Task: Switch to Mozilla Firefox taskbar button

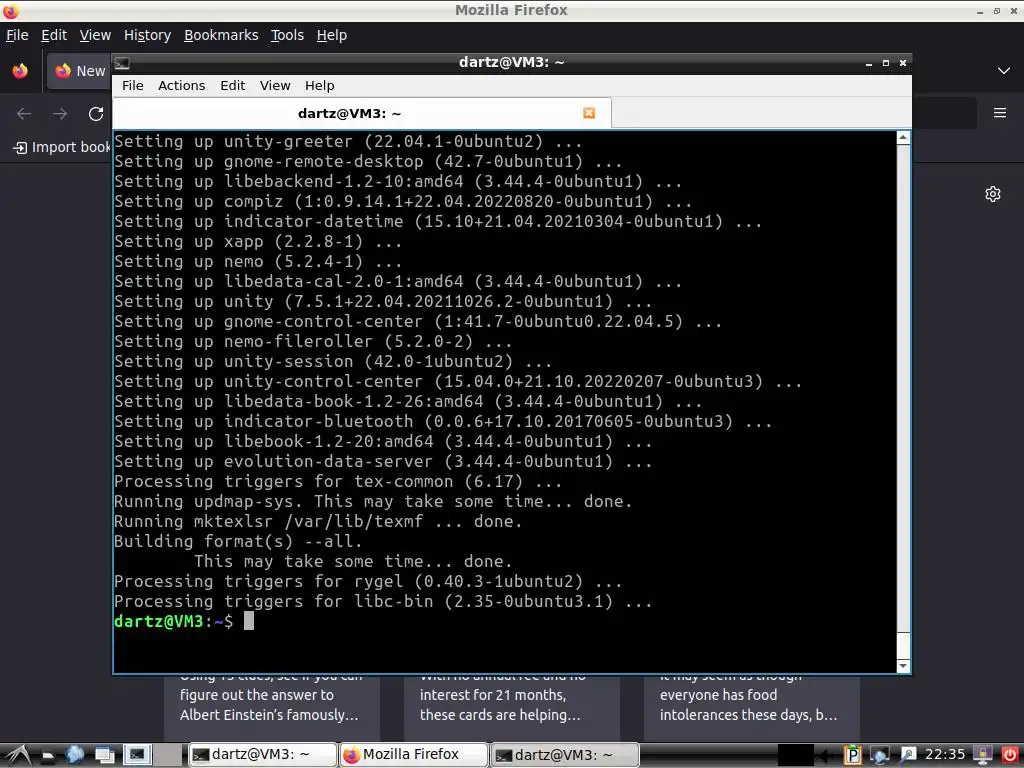Action: [413, 755]
